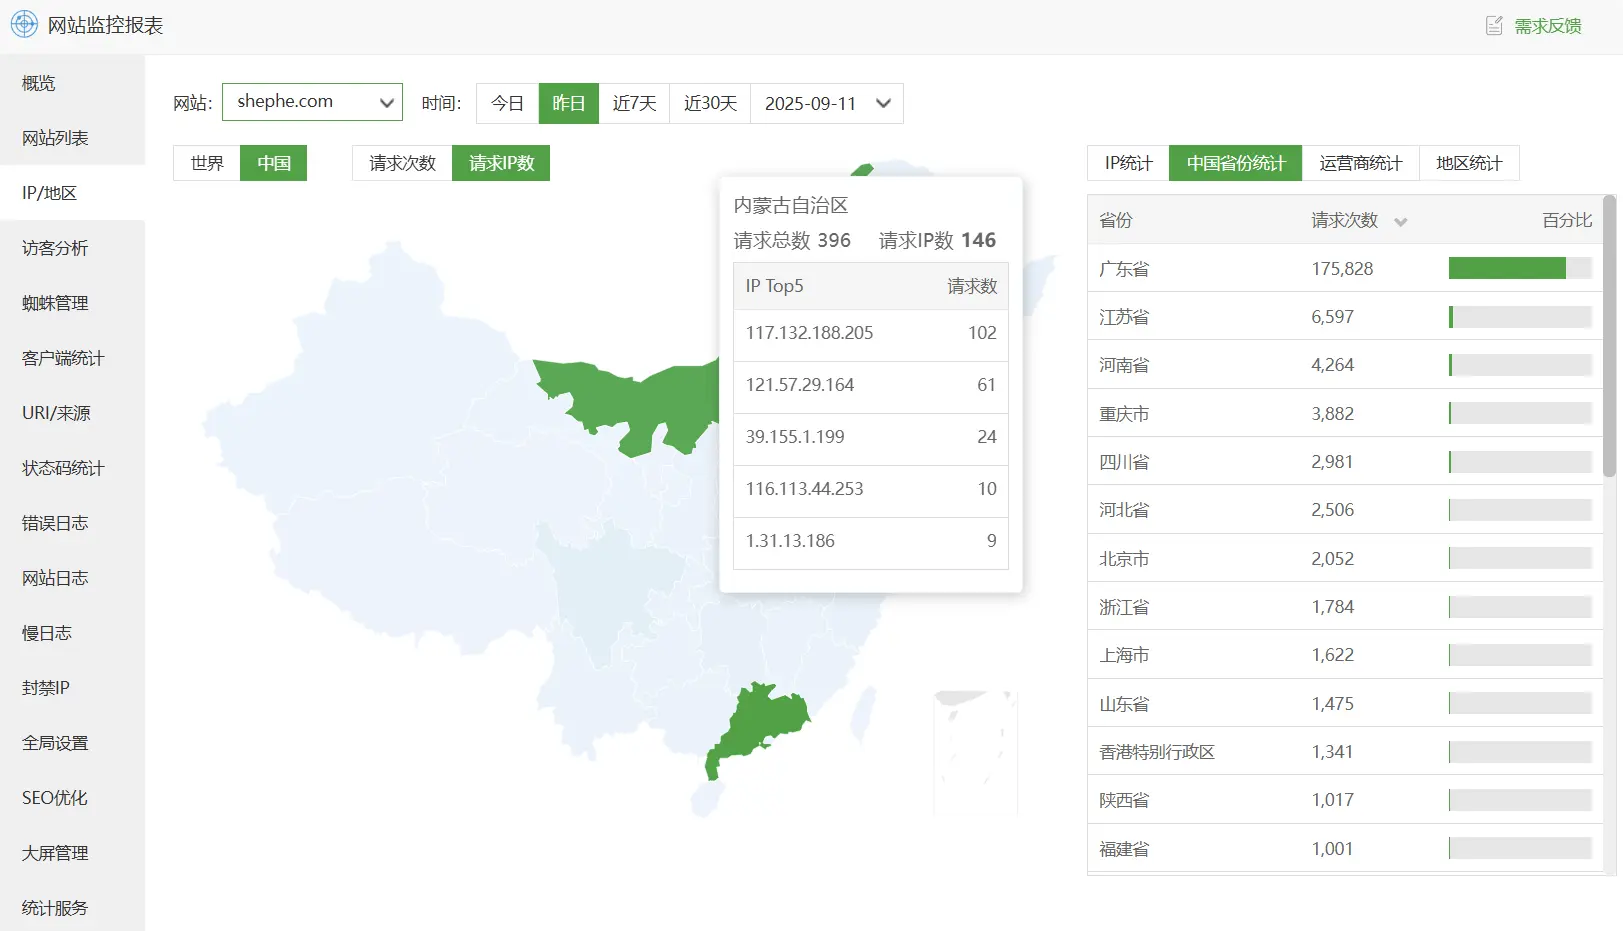The width and height of the screenshot is (1623, 931).
Task: Open the SEO优化 section
Action: [53, 798]
